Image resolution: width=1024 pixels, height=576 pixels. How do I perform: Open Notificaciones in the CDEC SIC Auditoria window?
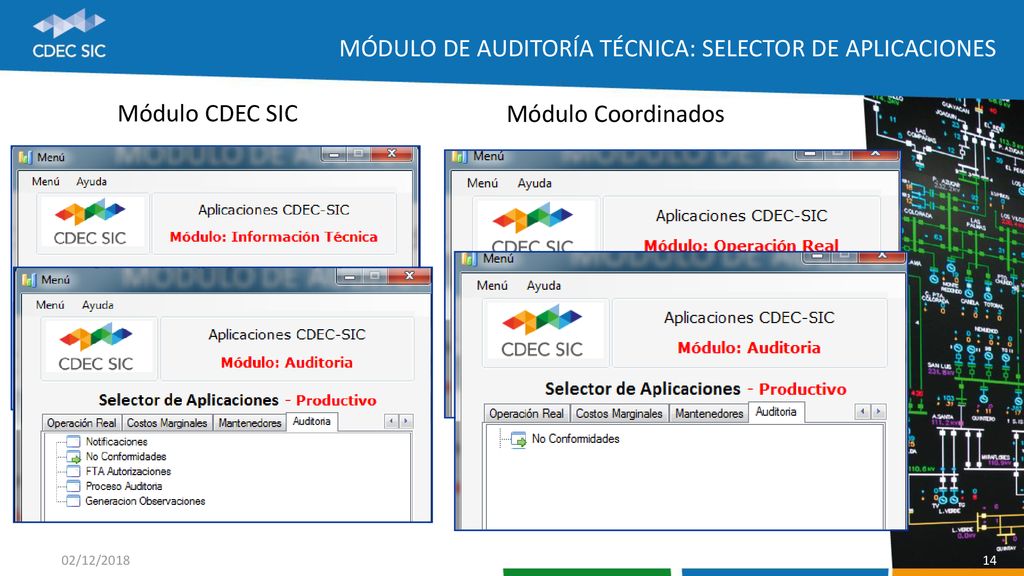tap(116, 441)
